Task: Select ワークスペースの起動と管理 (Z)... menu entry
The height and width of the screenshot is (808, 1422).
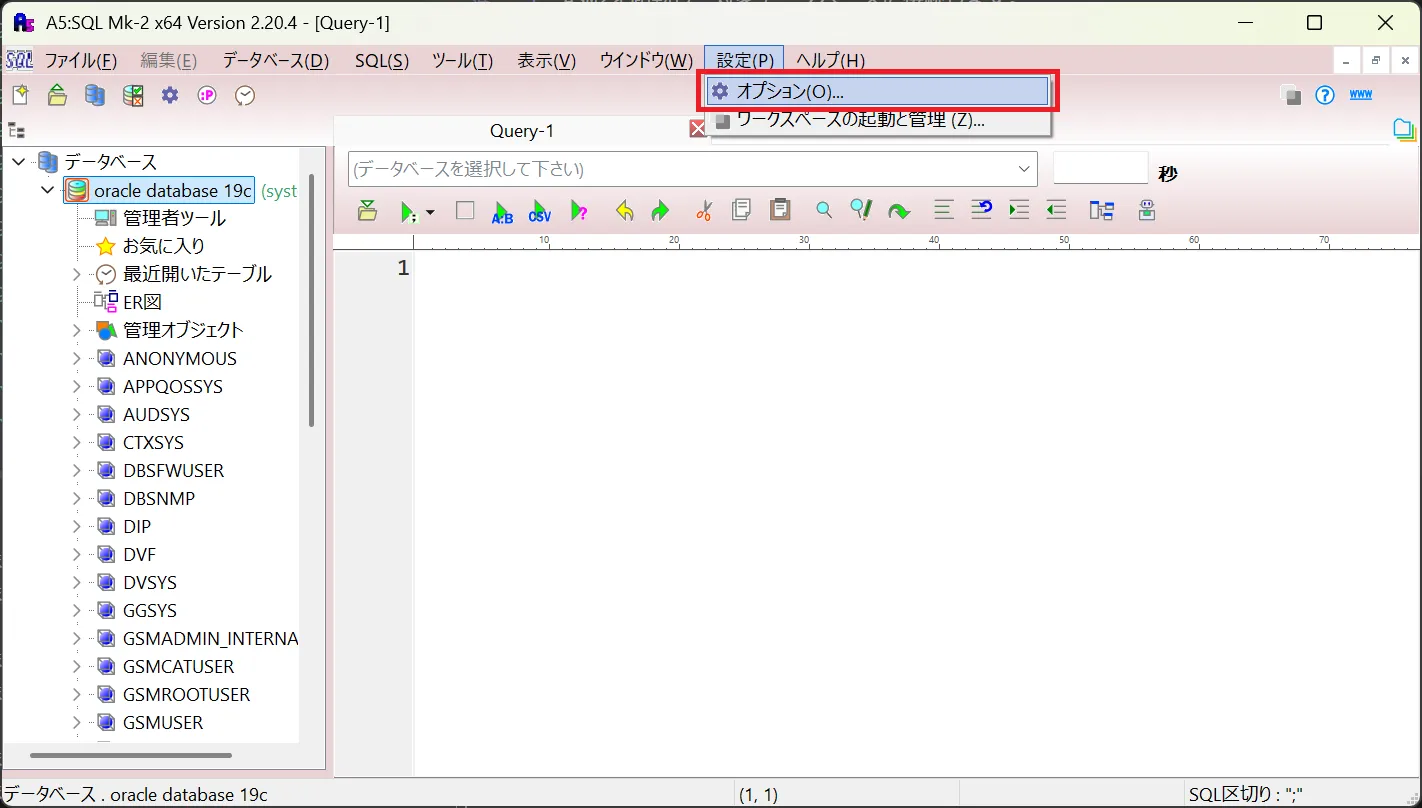Action: point(877,121)
